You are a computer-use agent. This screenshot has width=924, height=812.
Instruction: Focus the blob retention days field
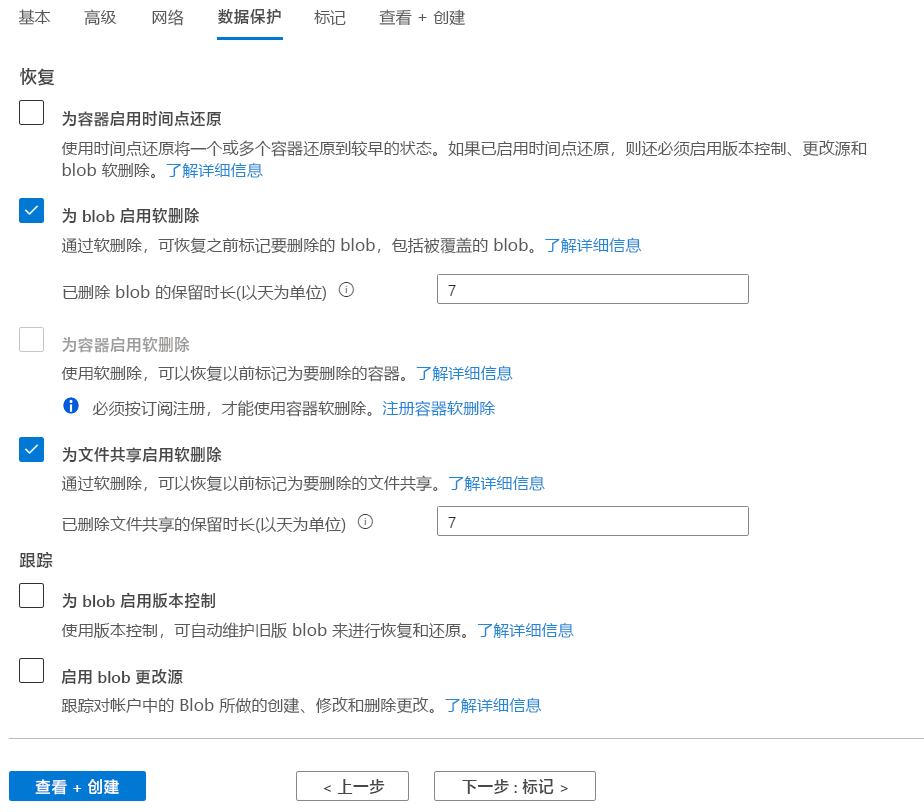click(593, 289)
